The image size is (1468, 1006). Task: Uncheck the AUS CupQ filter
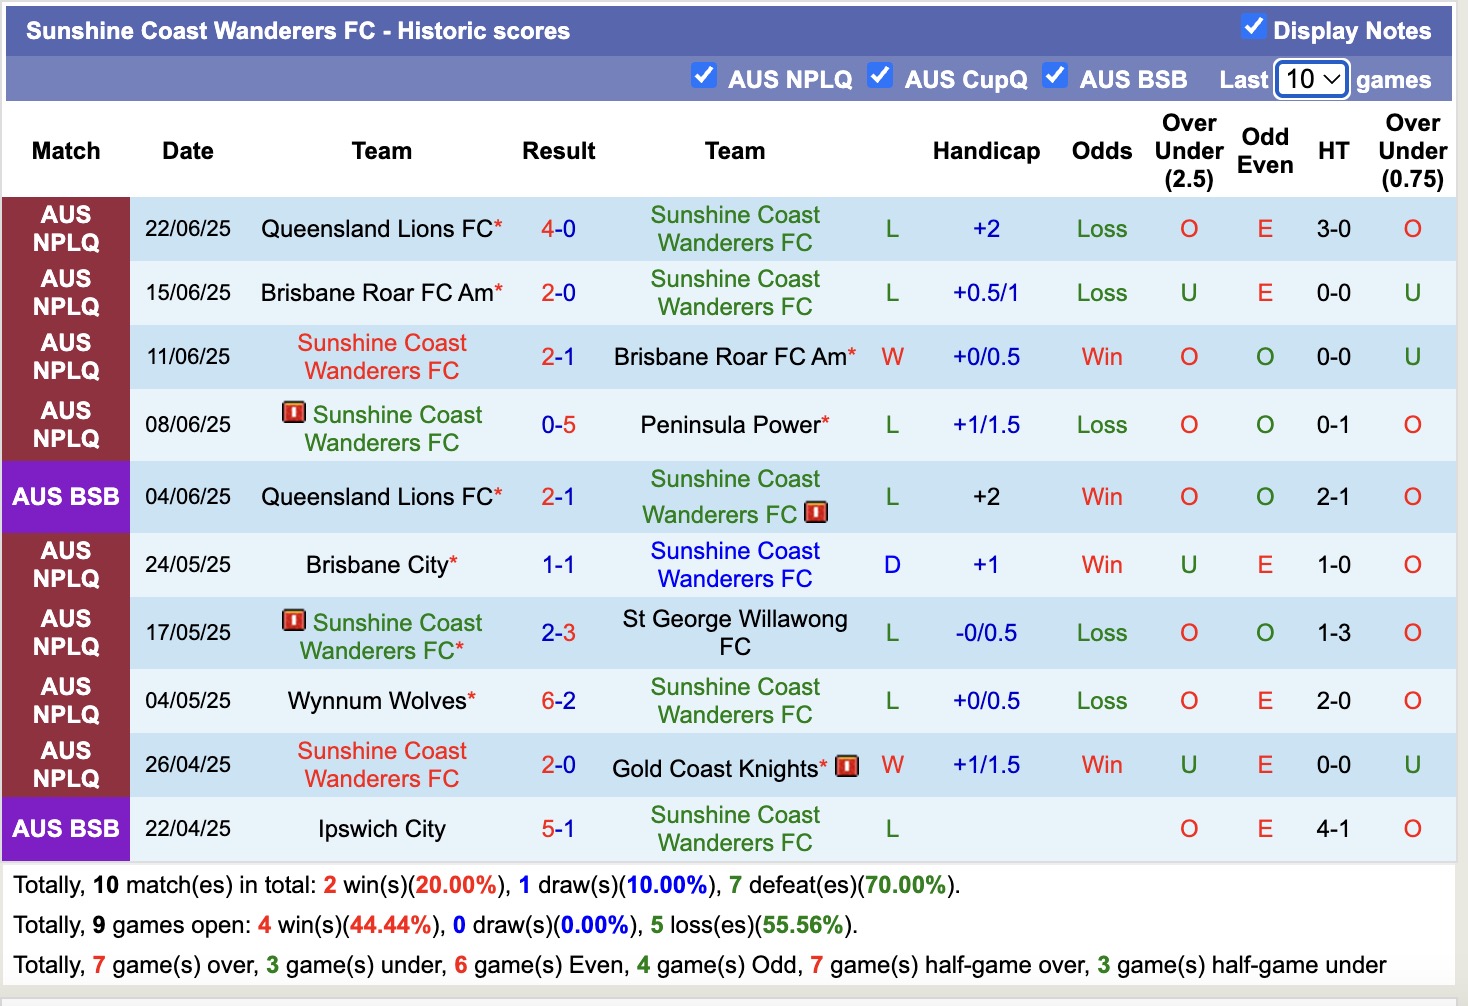tap(880, 75)
